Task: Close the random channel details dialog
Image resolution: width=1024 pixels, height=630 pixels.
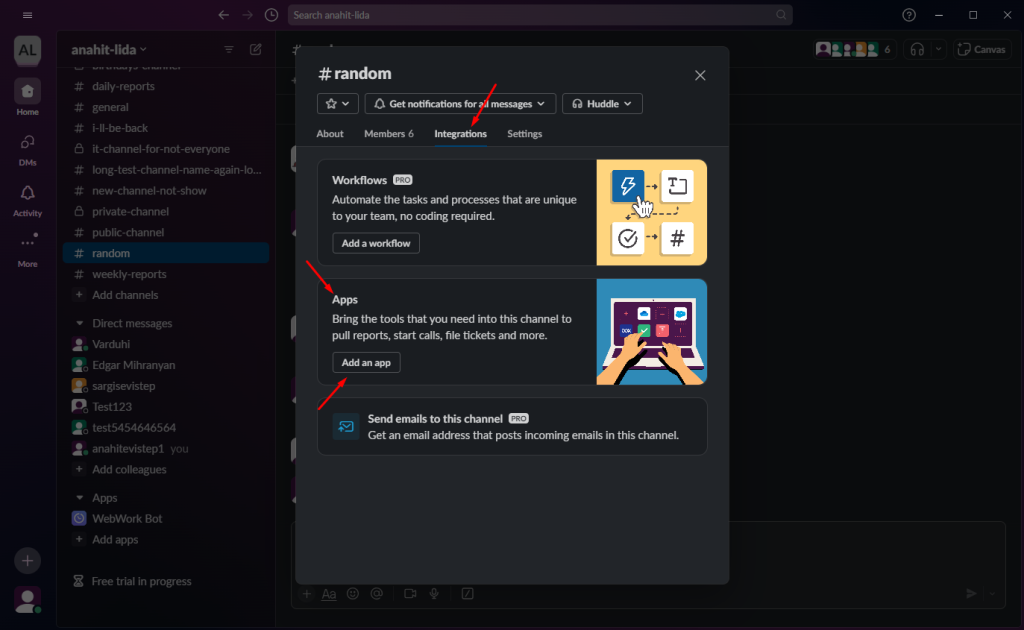Action: (x=700, y=76)
